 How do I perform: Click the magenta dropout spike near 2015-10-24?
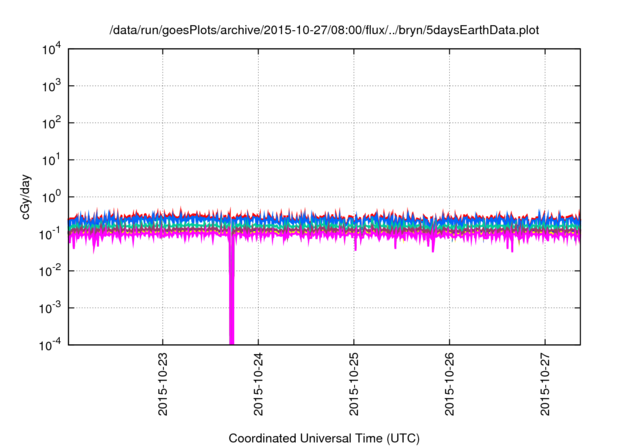[231, 290]
